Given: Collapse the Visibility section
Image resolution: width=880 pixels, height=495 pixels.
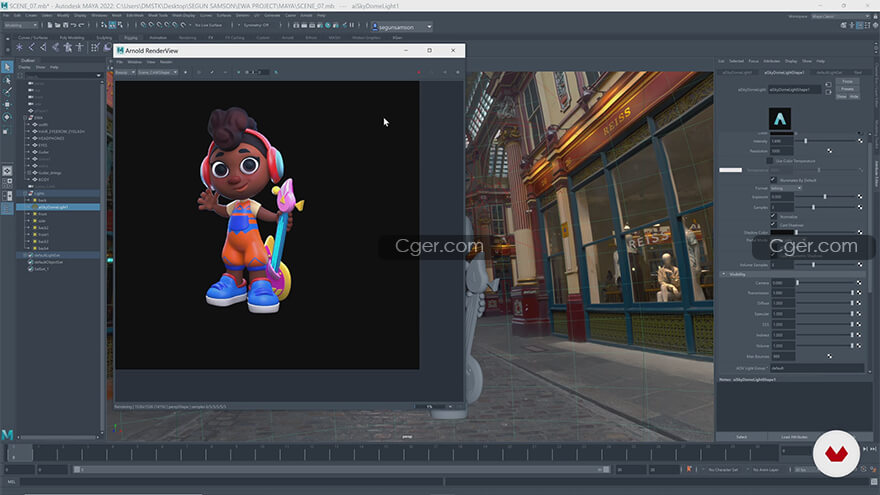Looking at the screenshot, I should (723, 274).
